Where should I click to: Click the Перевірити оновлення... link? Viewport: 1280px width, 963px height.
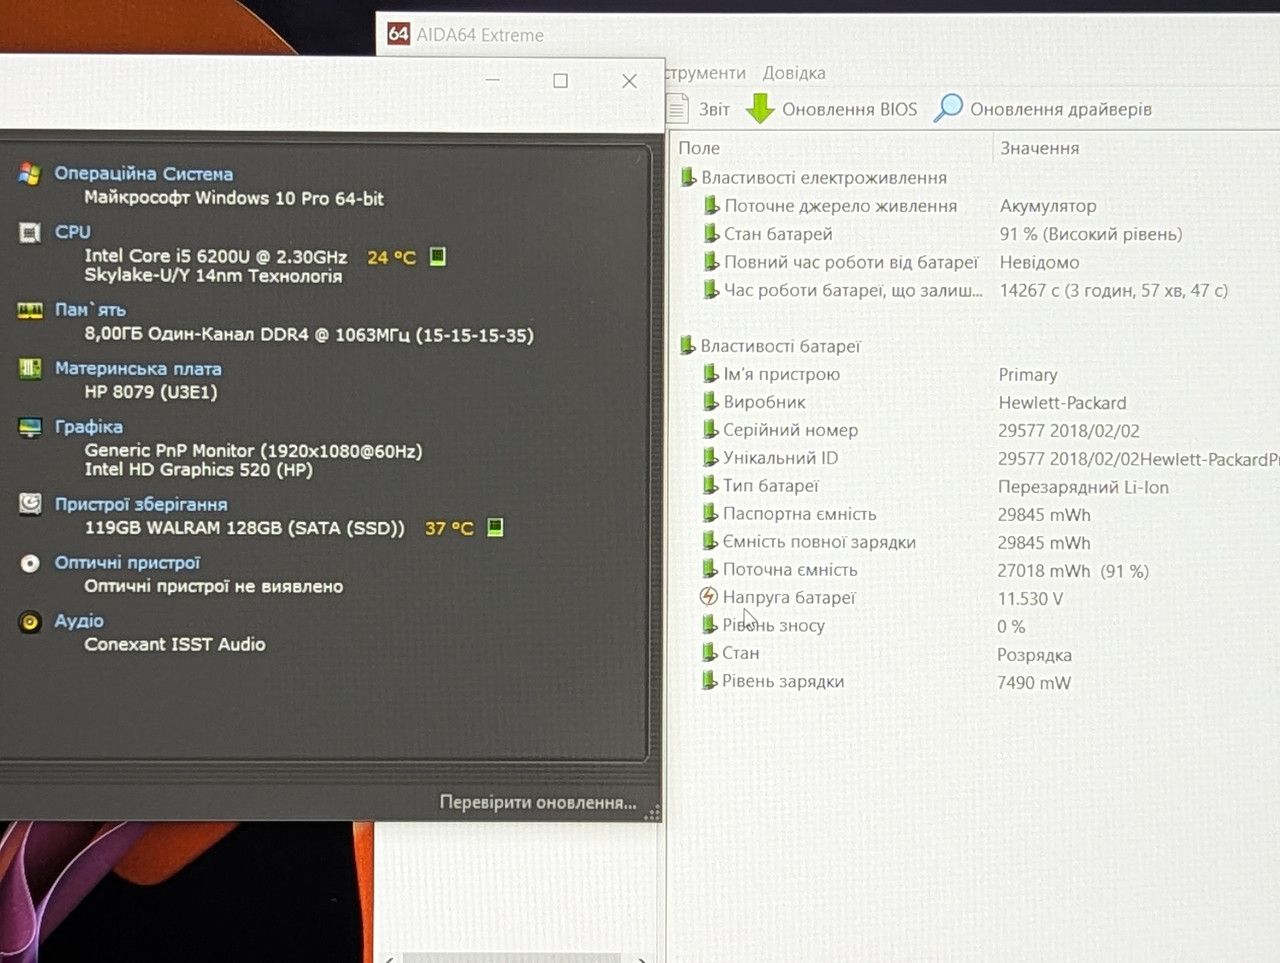pos(538,802)
